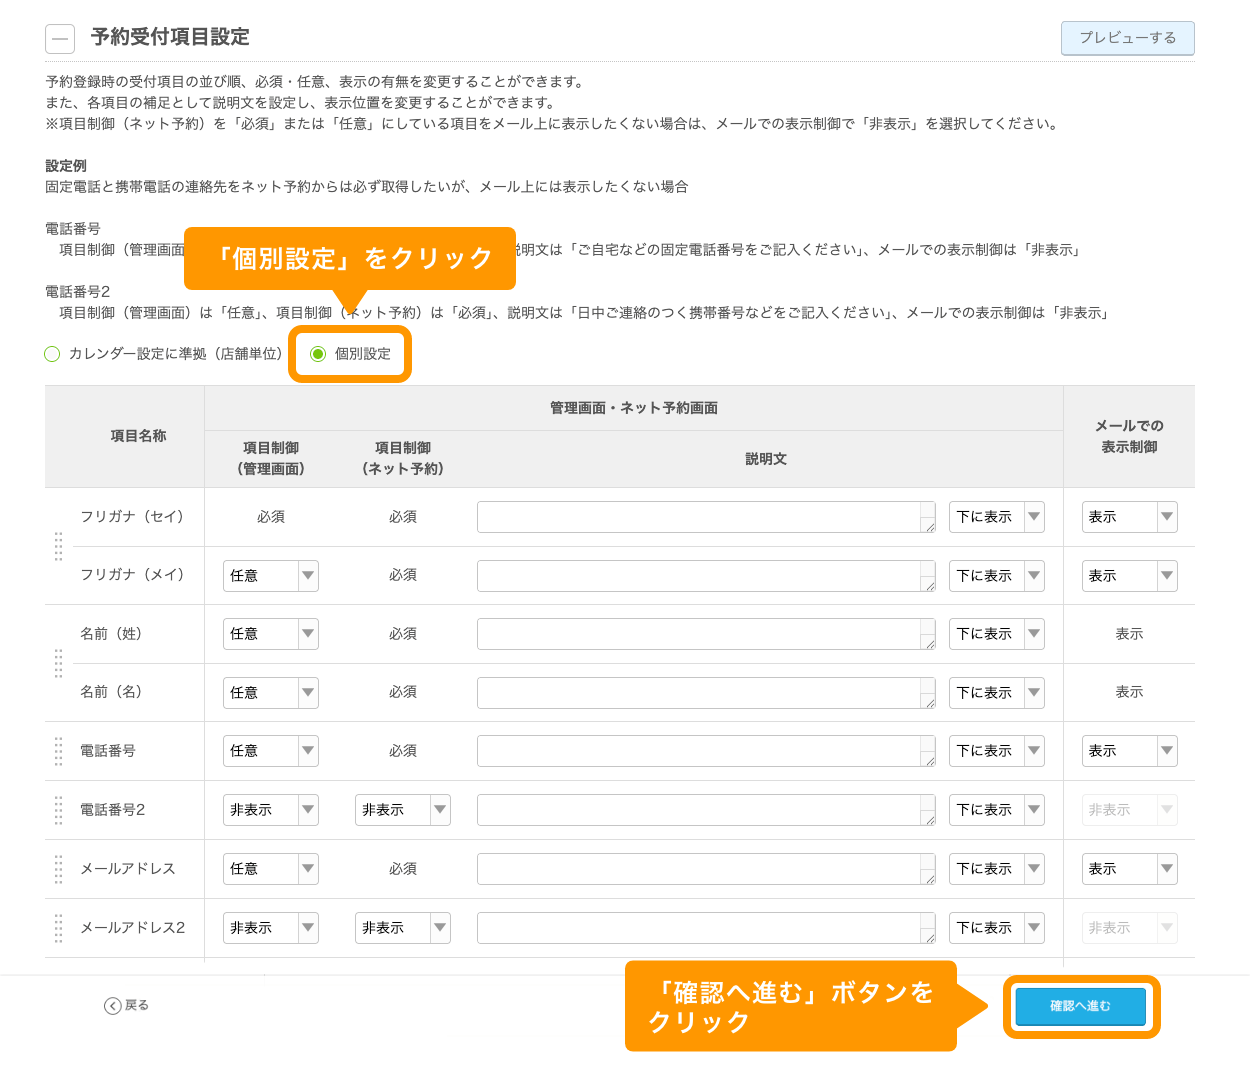Select カレンダー設定に準拠（店舗単位） radio button
1250x1089 pixels.
tap(53, 354)
